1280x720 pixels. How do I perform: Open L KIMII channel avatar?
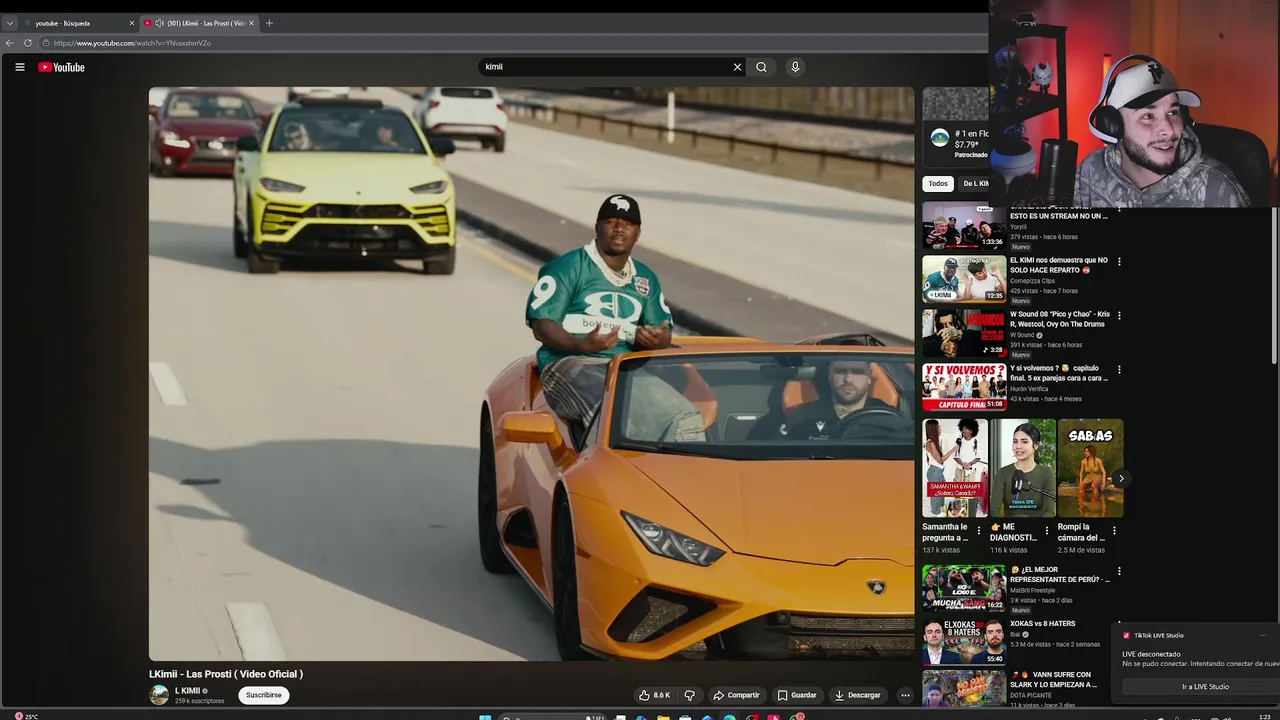(159, 695)
